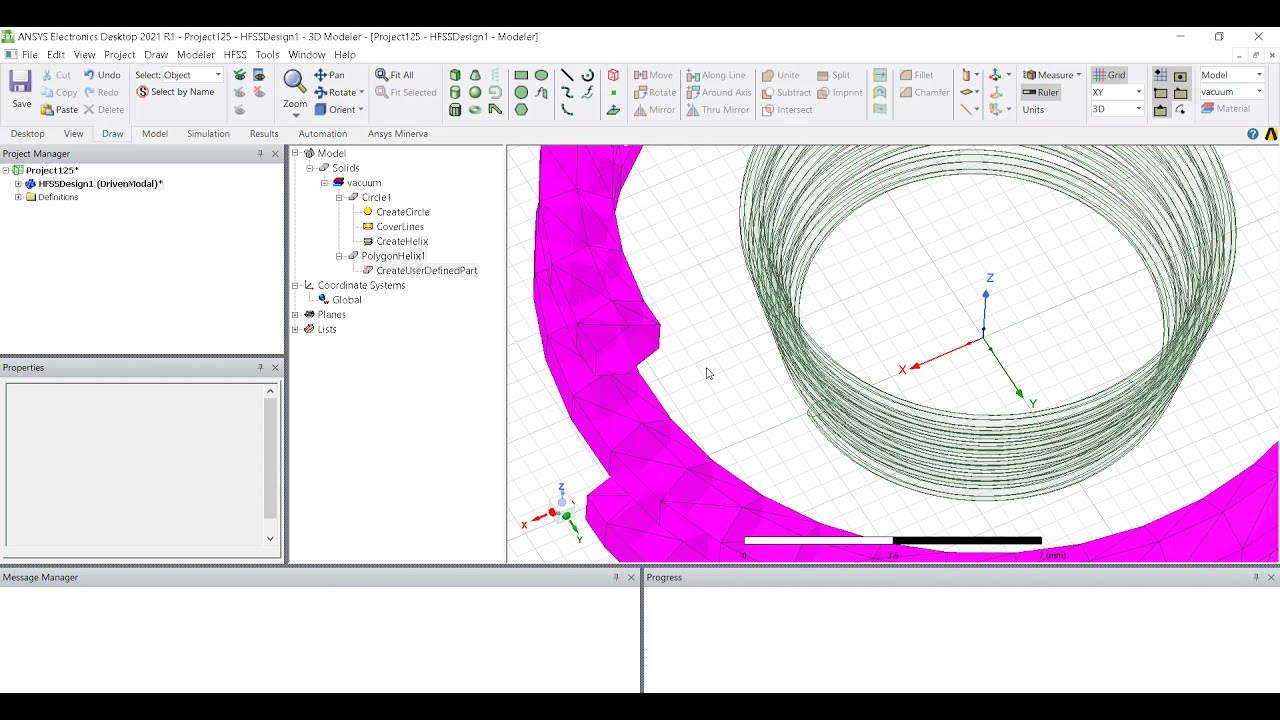This screenshot has height=720, width=1280.
Task: Switch to the Results ribbon tab
Action: pos(264,134)
